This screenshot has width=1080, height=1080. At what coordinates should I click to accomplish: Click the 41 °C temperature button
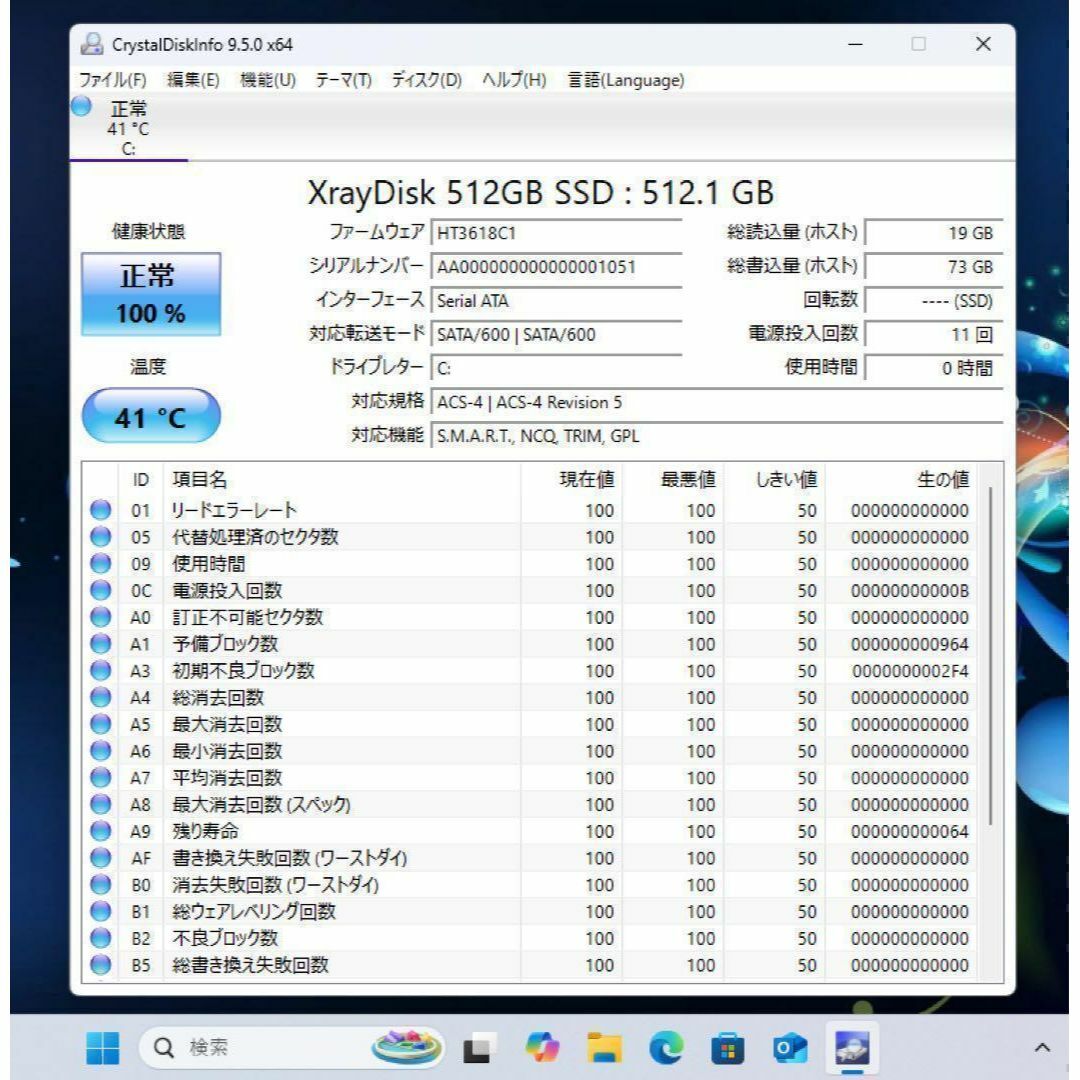151,416
